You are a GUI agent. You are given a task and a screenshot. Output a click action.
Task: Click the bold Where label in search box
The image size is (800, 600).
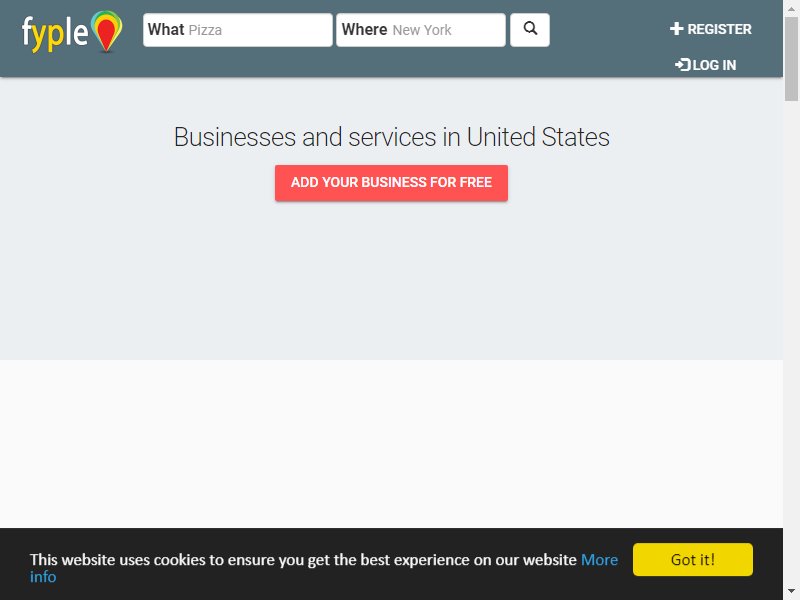(364, 30)
